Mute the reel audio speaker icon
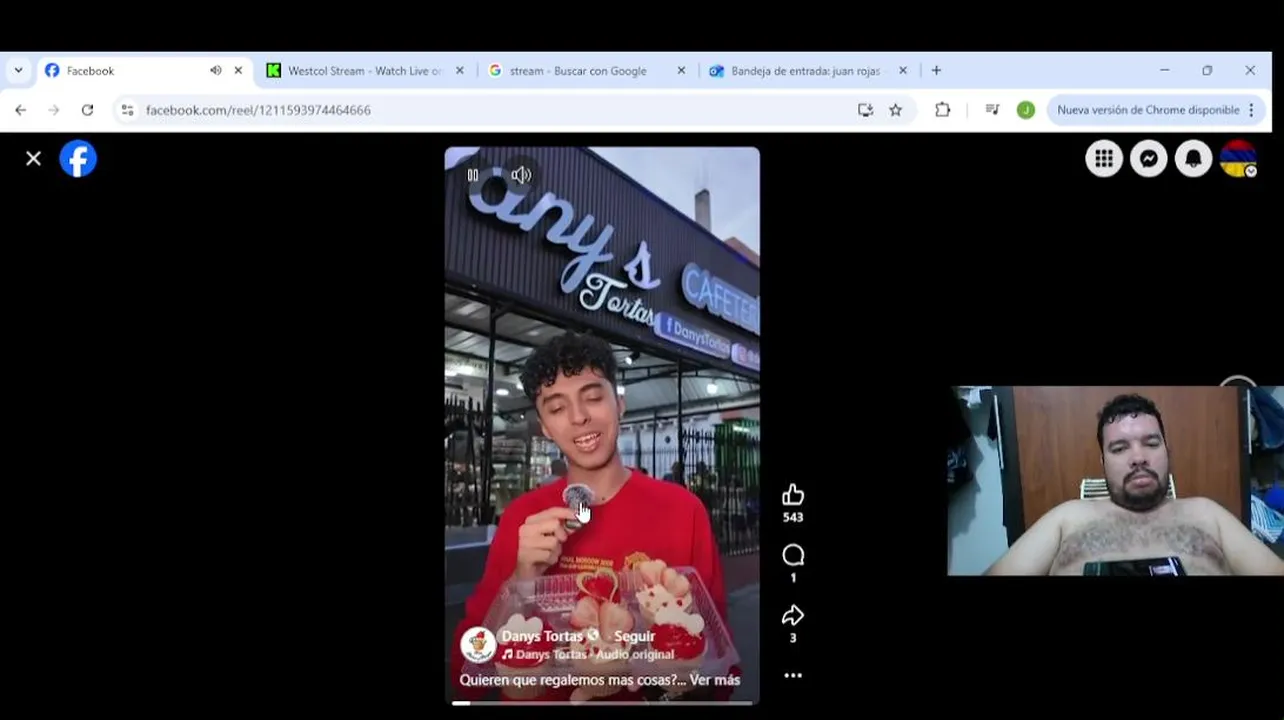Screen dimensions: 1284x720 tap(521, 175)
